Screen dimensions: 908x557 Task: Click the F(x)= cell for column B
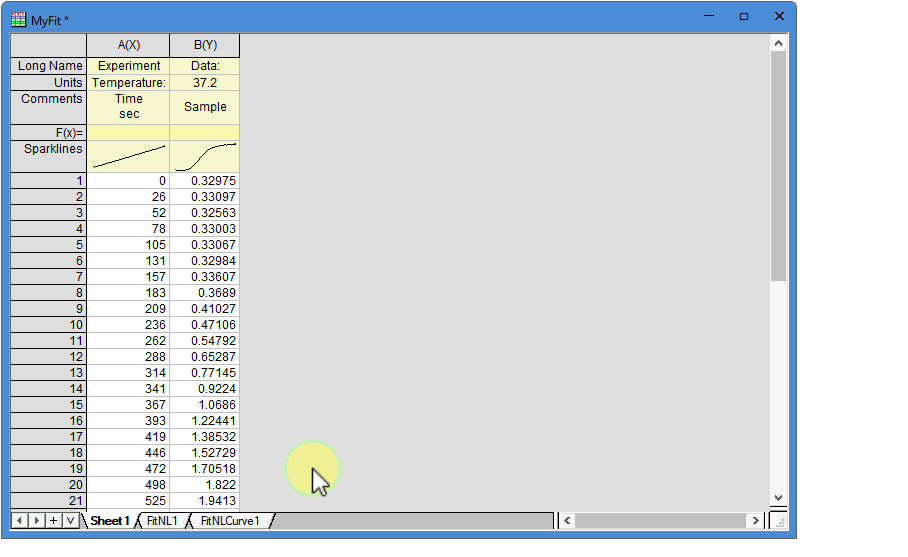coord(205,132)
